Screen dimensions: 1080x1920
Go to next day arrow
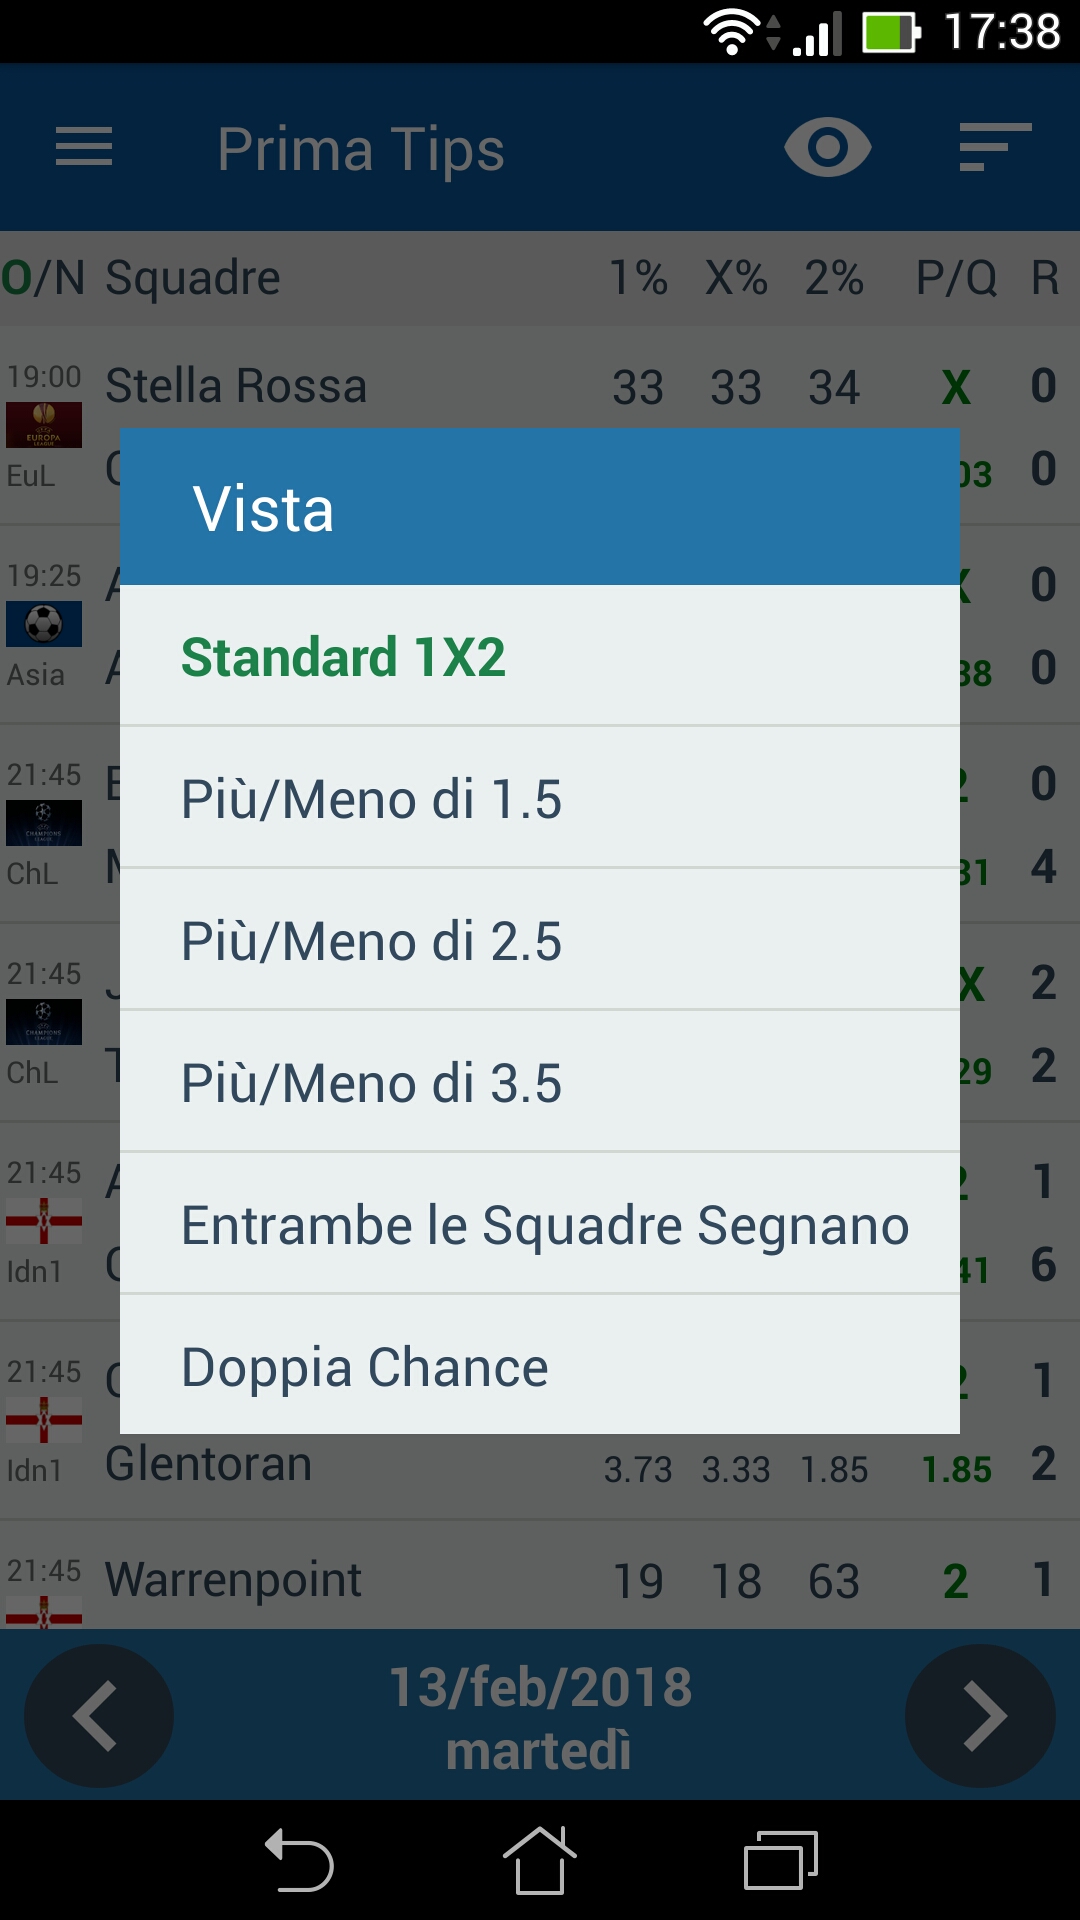coord(980,1716)
